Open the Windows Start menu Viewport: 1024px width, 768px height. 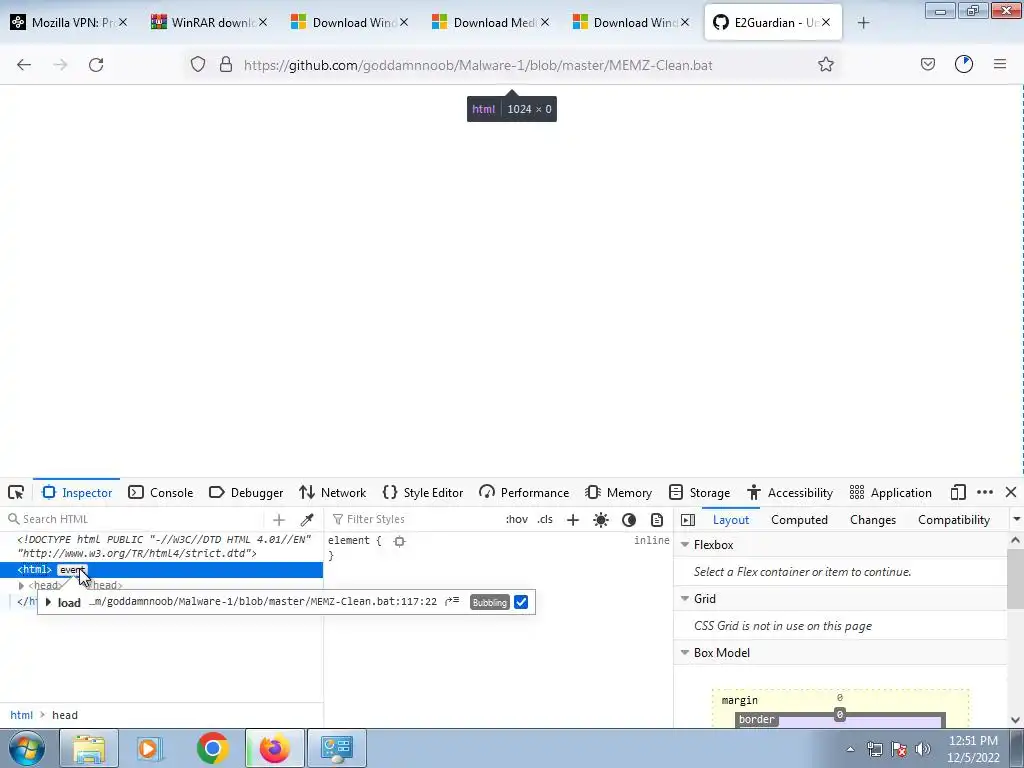pyautogui.click(x=27, y=748)
